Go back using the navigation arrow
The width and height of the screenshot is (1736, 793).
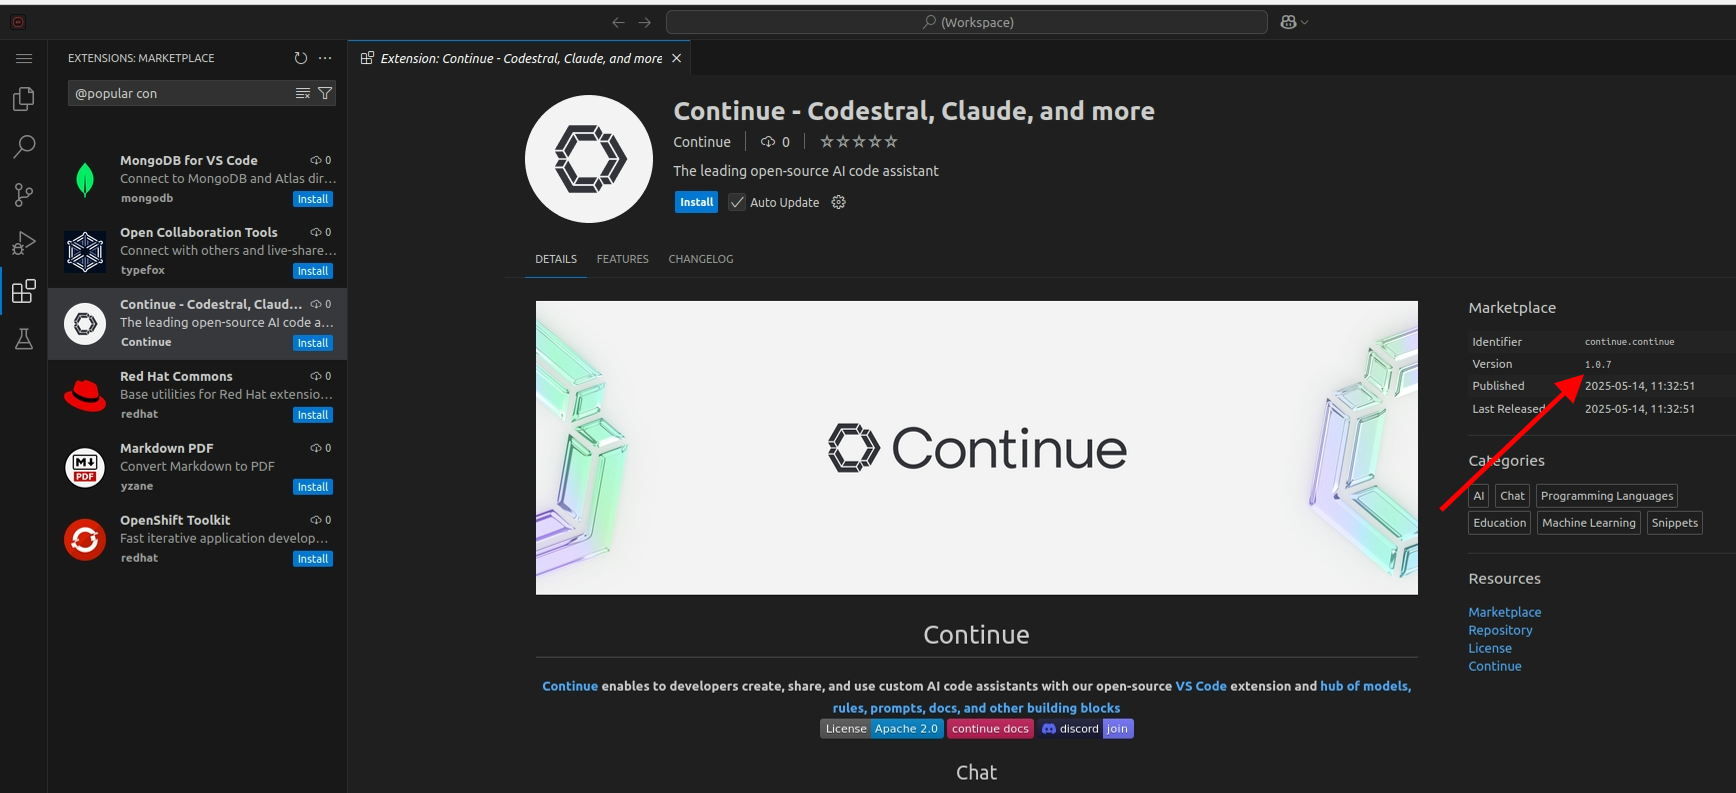[x=618, y=22]
